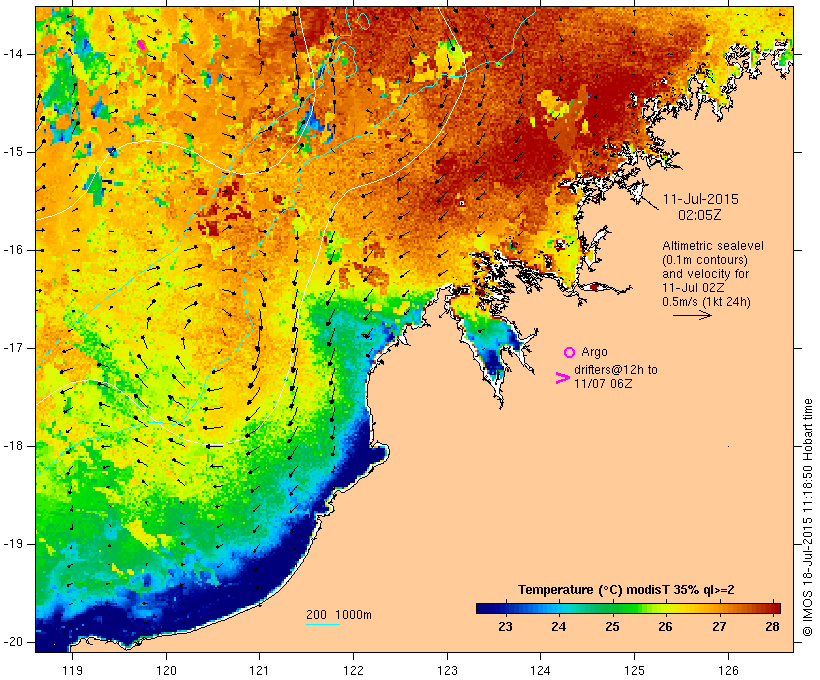Click the latitude axis label '-16'

13,250
